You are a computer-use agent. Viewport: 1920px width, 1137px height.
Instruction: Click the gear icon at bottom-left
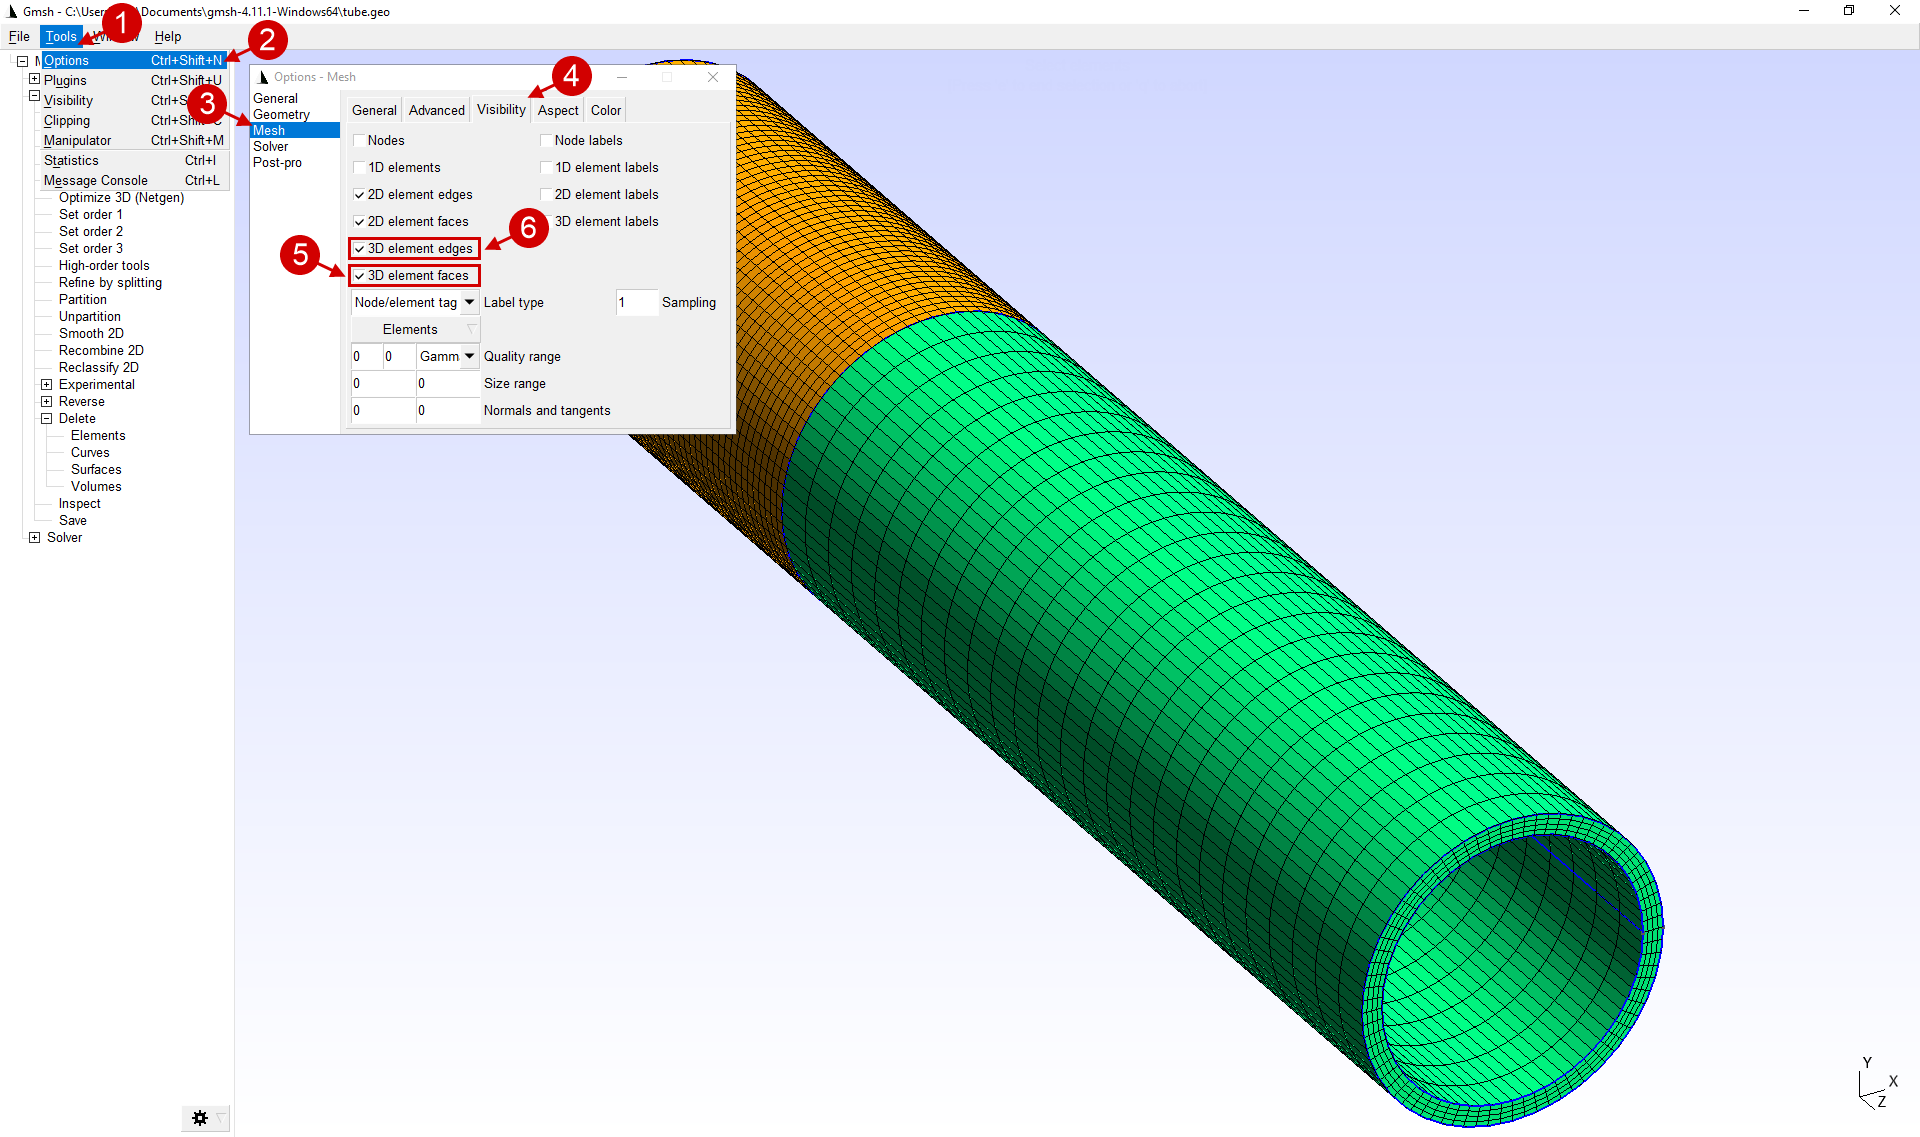pyautogui.click(x=199, y=1118)
